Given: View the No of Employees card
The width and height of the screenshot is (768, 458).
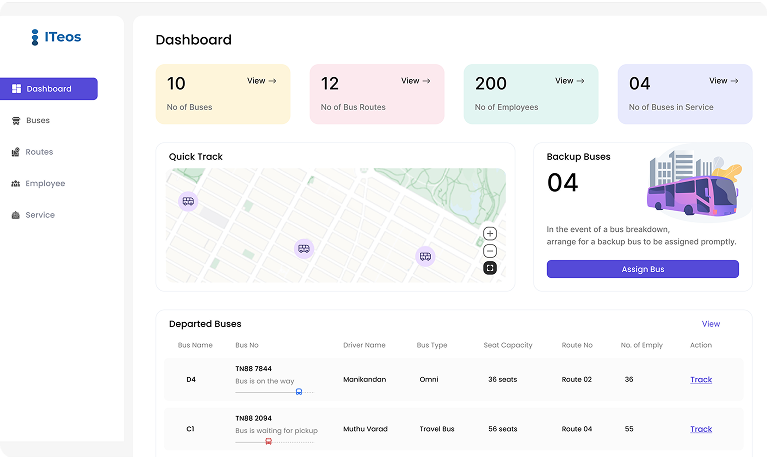Looking at the screenshot, I should coord(570,81).
